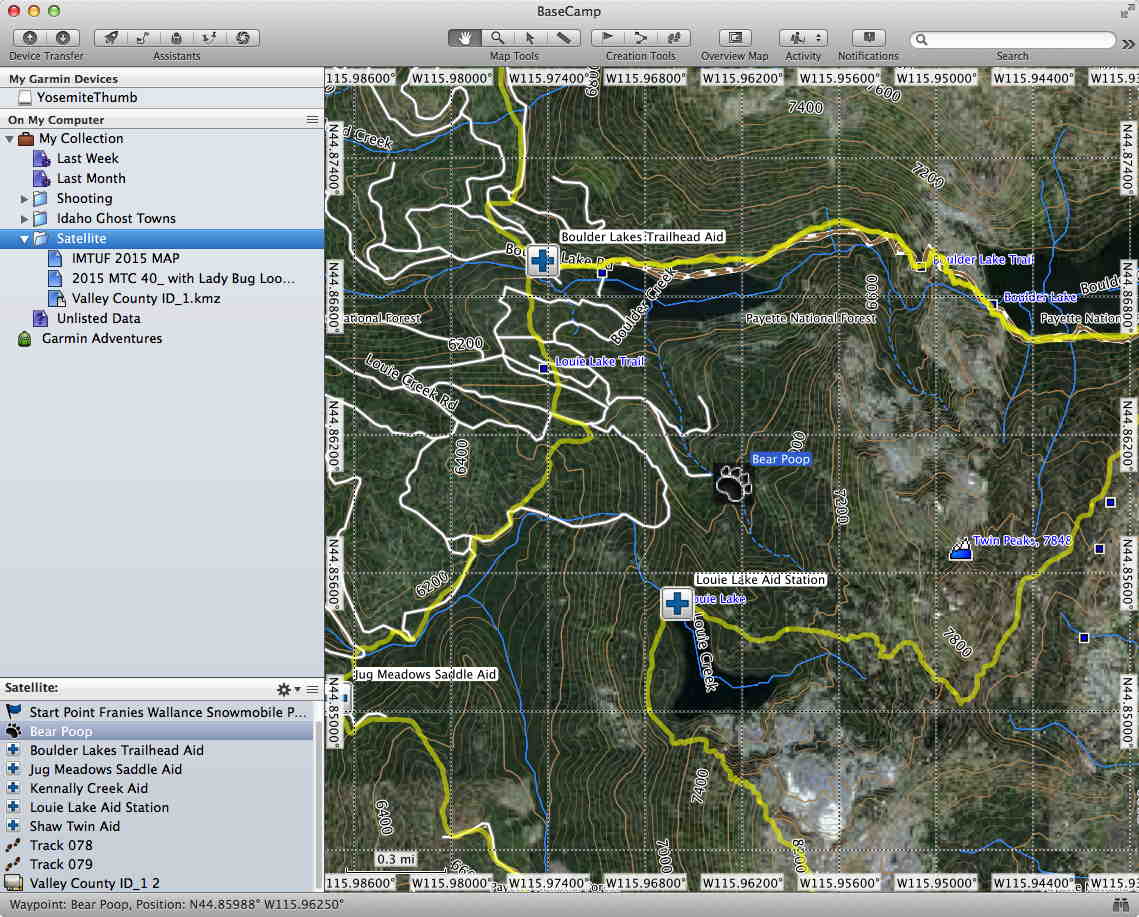The image size is (1139, 917).
Task: Select Valley County ID_1 2 overlay row
Action: pos(158,883)
